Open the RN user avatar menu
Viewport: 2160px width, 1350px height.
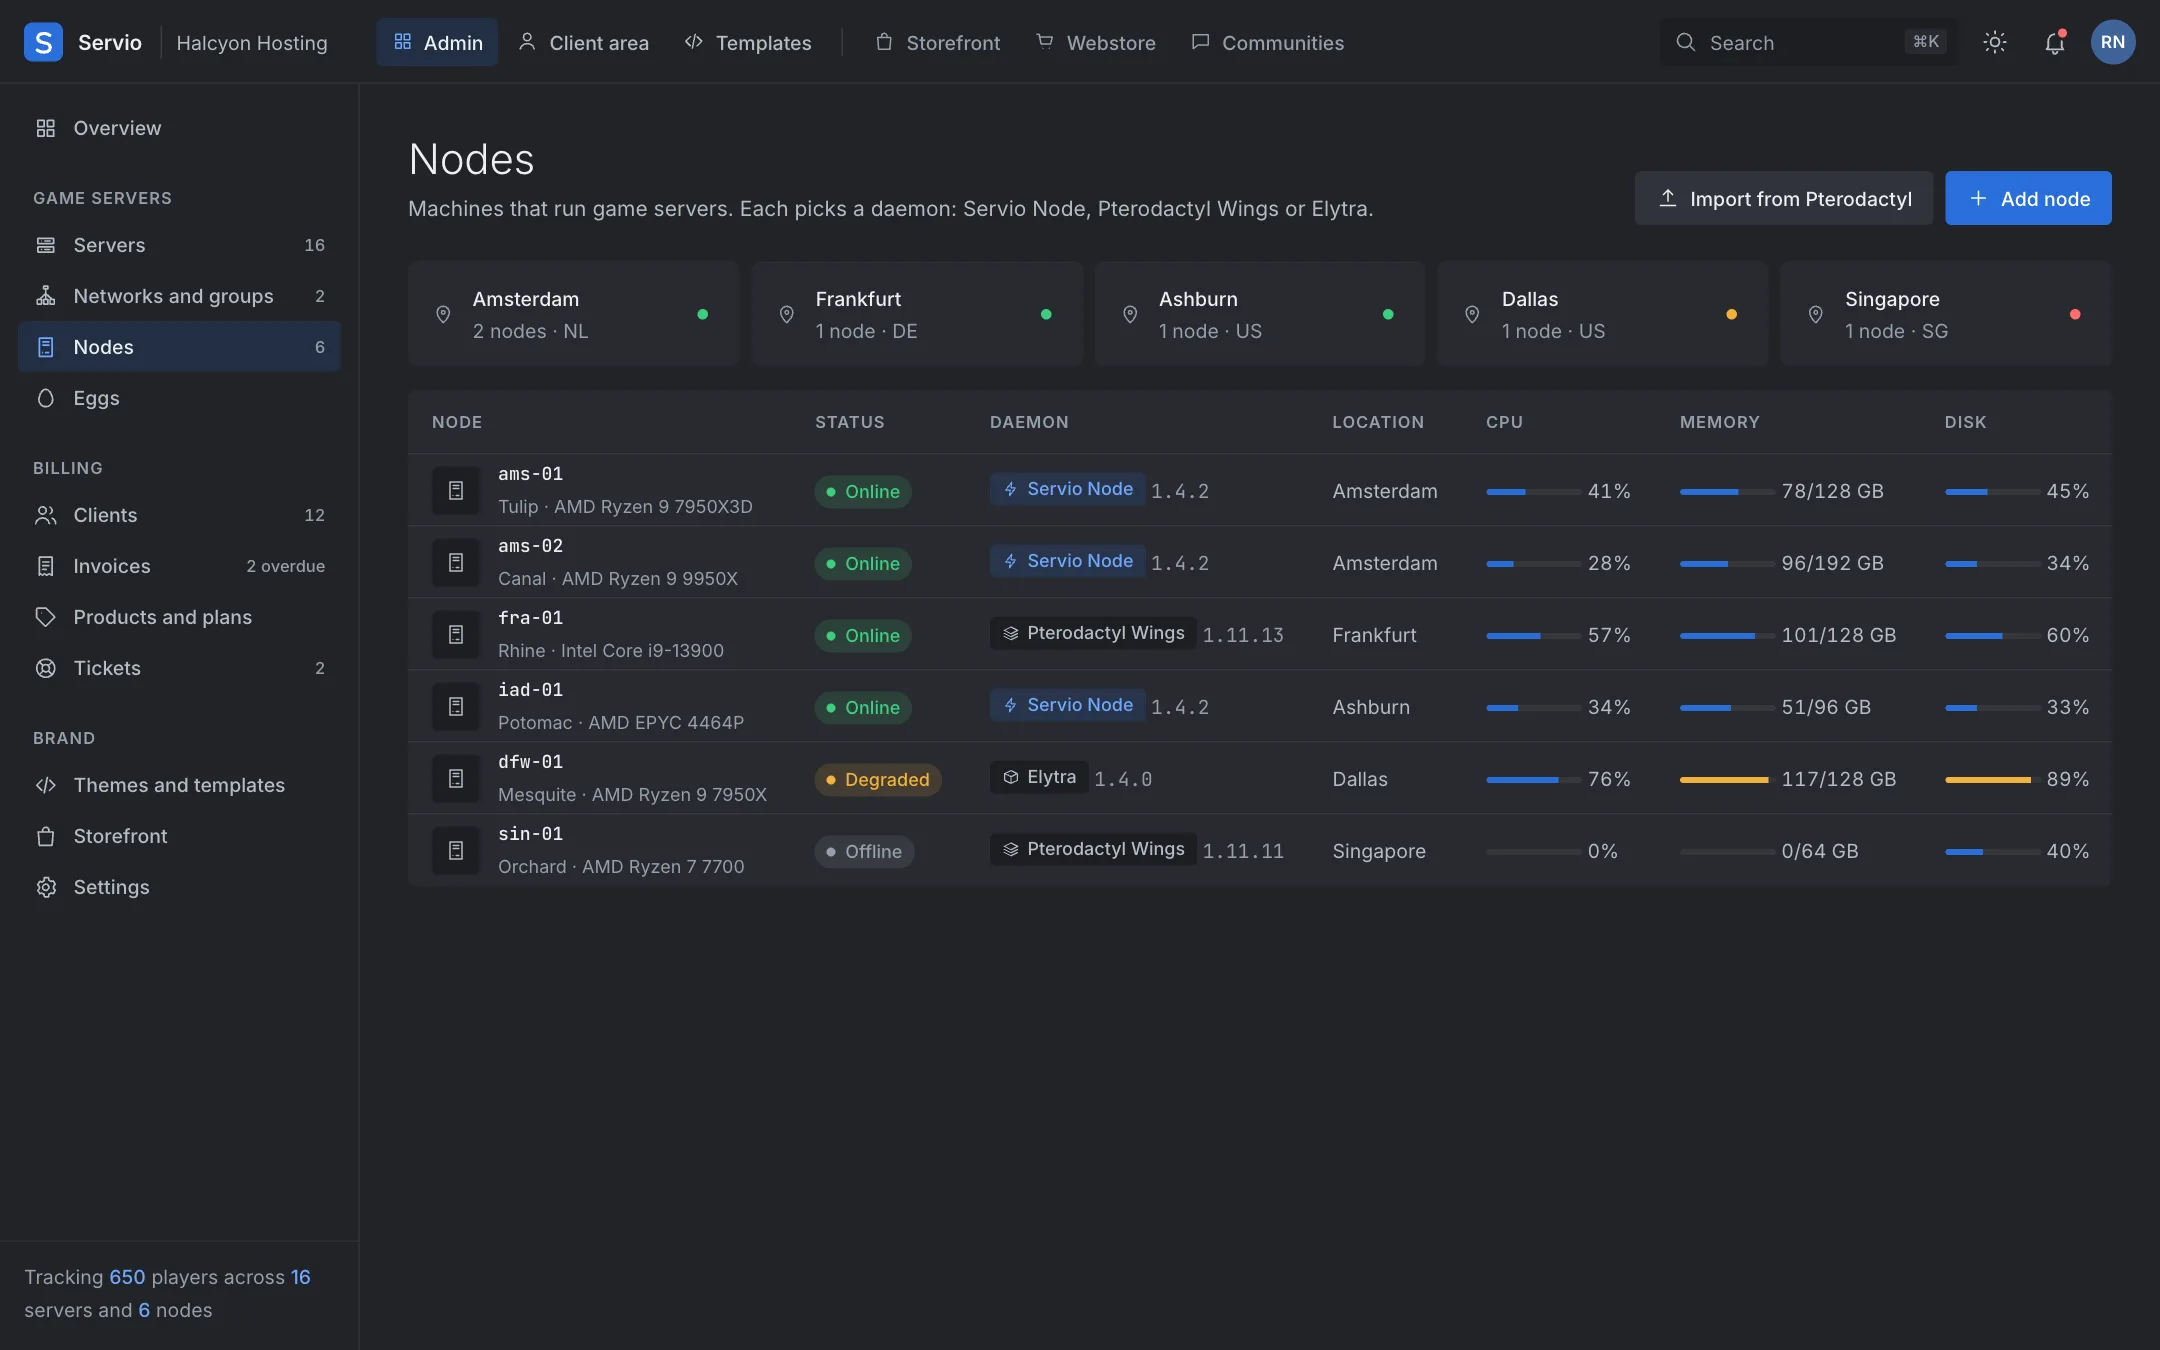[2112, 42]
